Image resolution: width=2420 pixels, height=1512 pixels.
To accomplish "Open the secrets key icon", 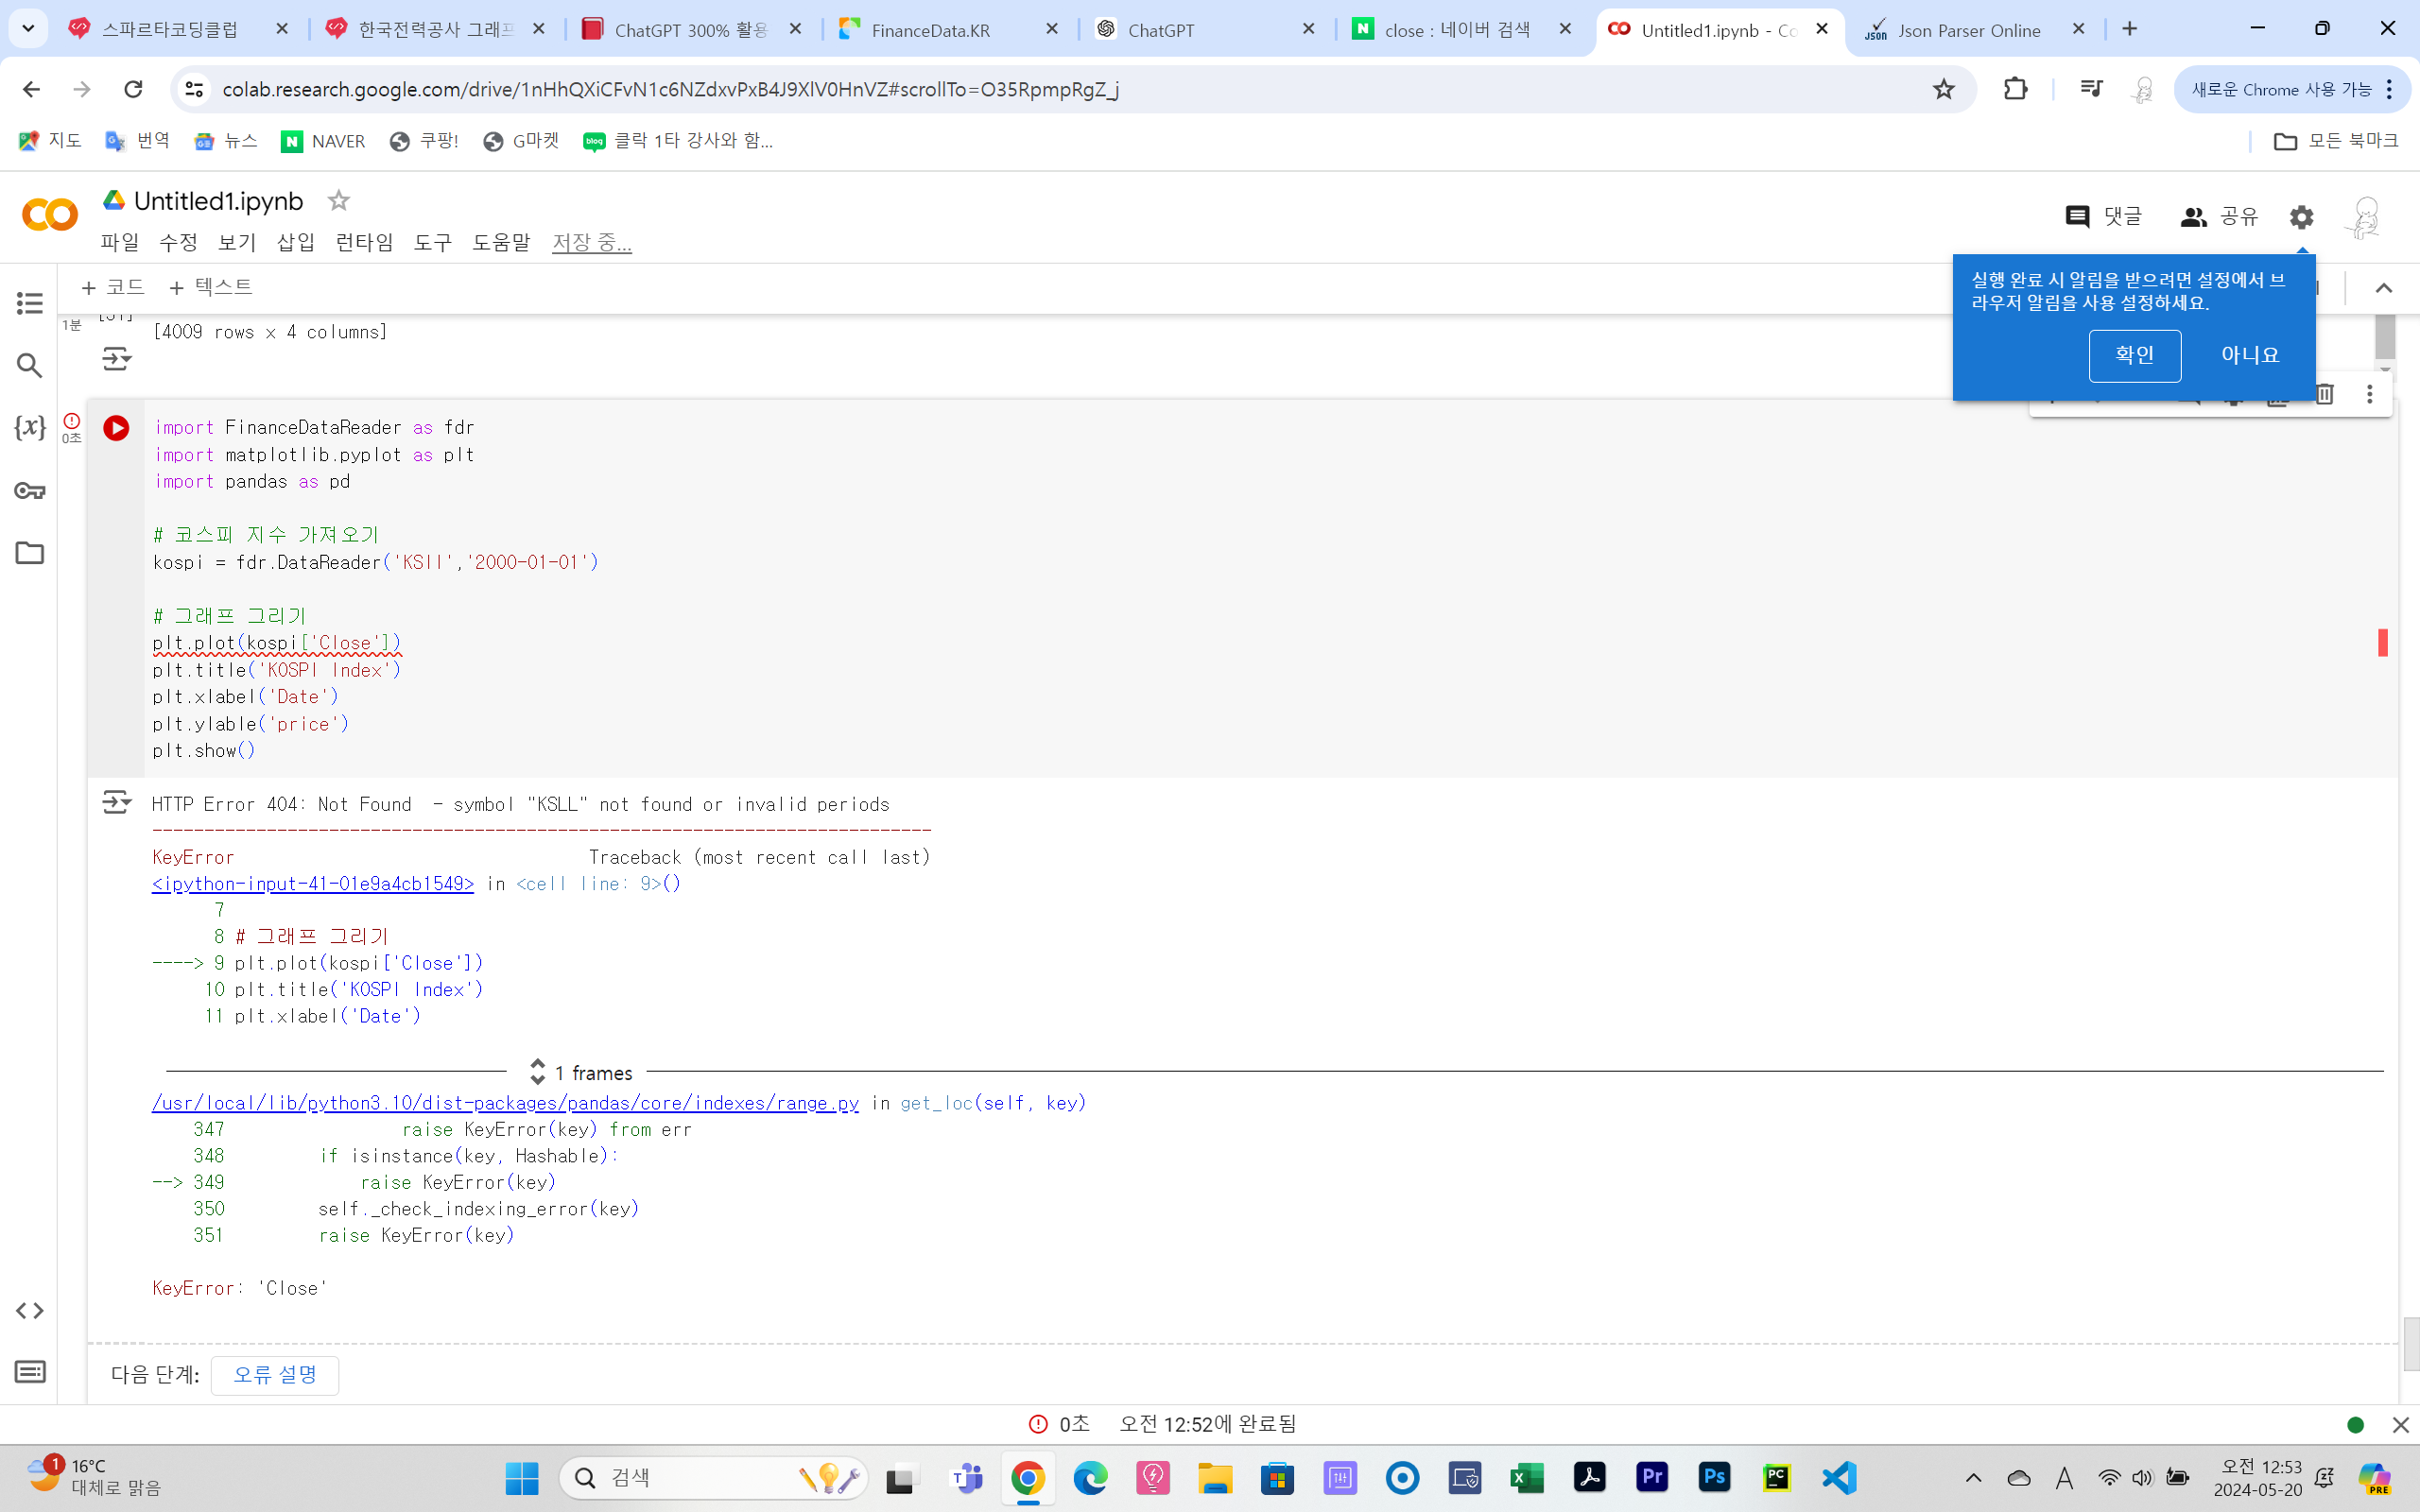I will point(30,490).
